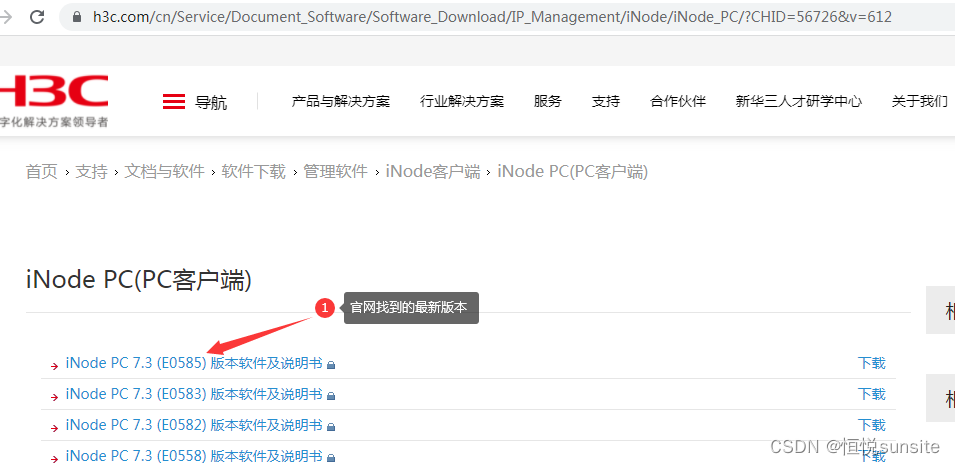Viewport: 955px width, 465px height.
Task: Click 下载 for E0582 version
Action: [x=872, y=425]
